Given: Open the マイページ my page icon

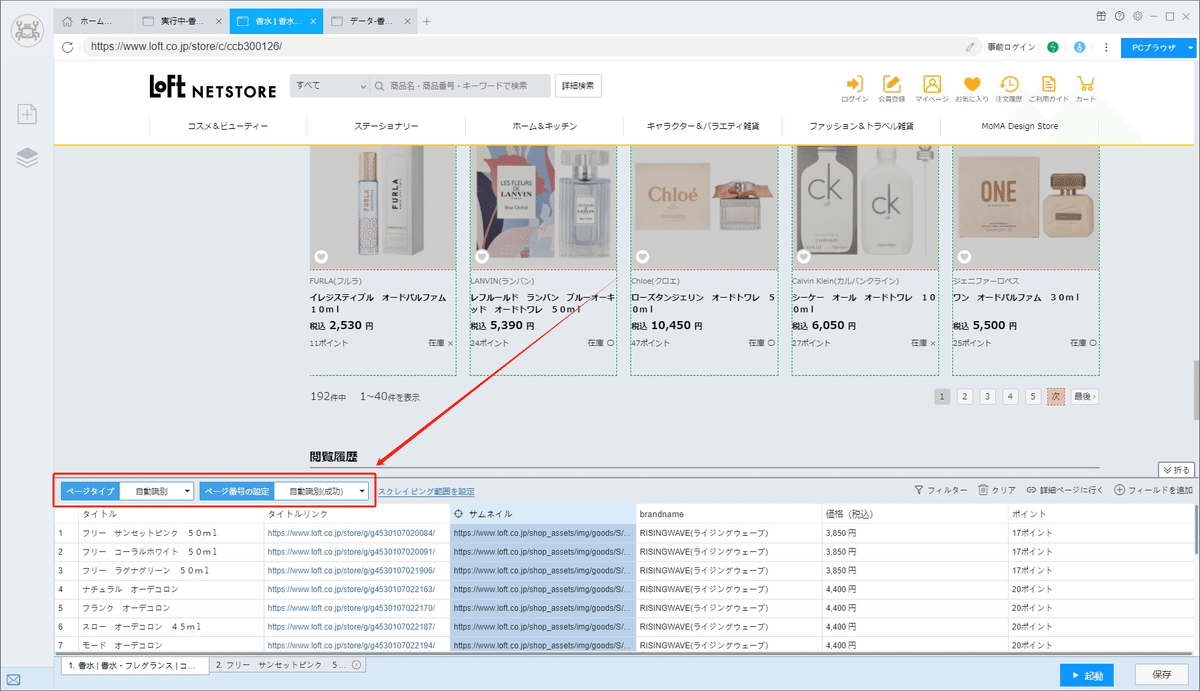Looking at the screenshot, I should (932, 88).
